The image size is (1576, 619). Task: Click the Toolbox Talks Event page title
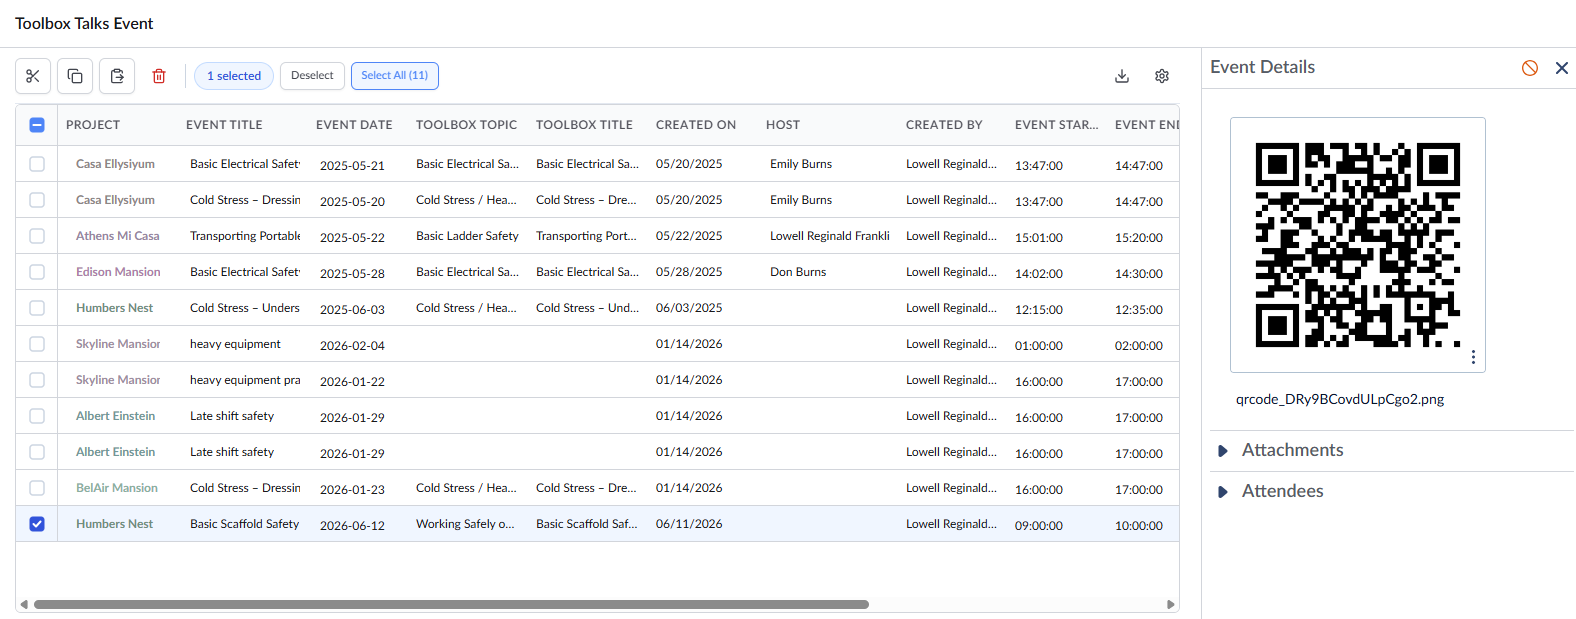[84, 23]
